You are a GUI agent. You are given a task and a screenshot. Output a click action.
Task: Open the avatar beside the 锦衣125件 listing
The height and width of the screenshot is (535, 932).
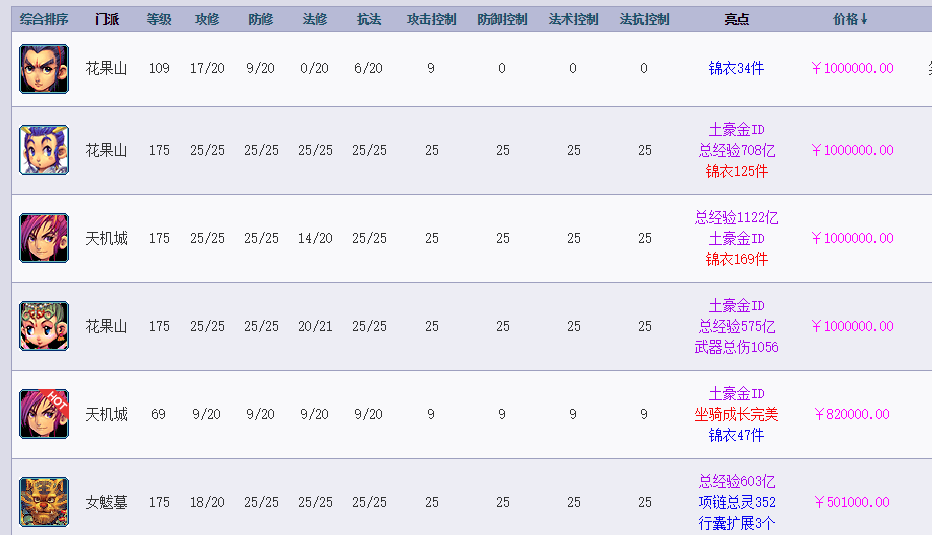pyautogui.click(x=44, y=150)
